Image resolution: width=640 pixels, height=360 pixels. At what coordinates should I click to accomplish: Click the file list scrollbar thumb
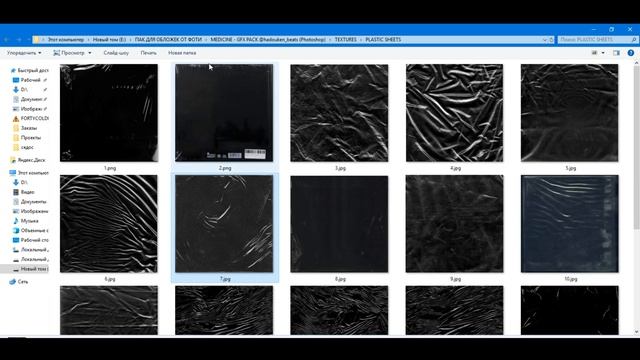coord(636,148)
